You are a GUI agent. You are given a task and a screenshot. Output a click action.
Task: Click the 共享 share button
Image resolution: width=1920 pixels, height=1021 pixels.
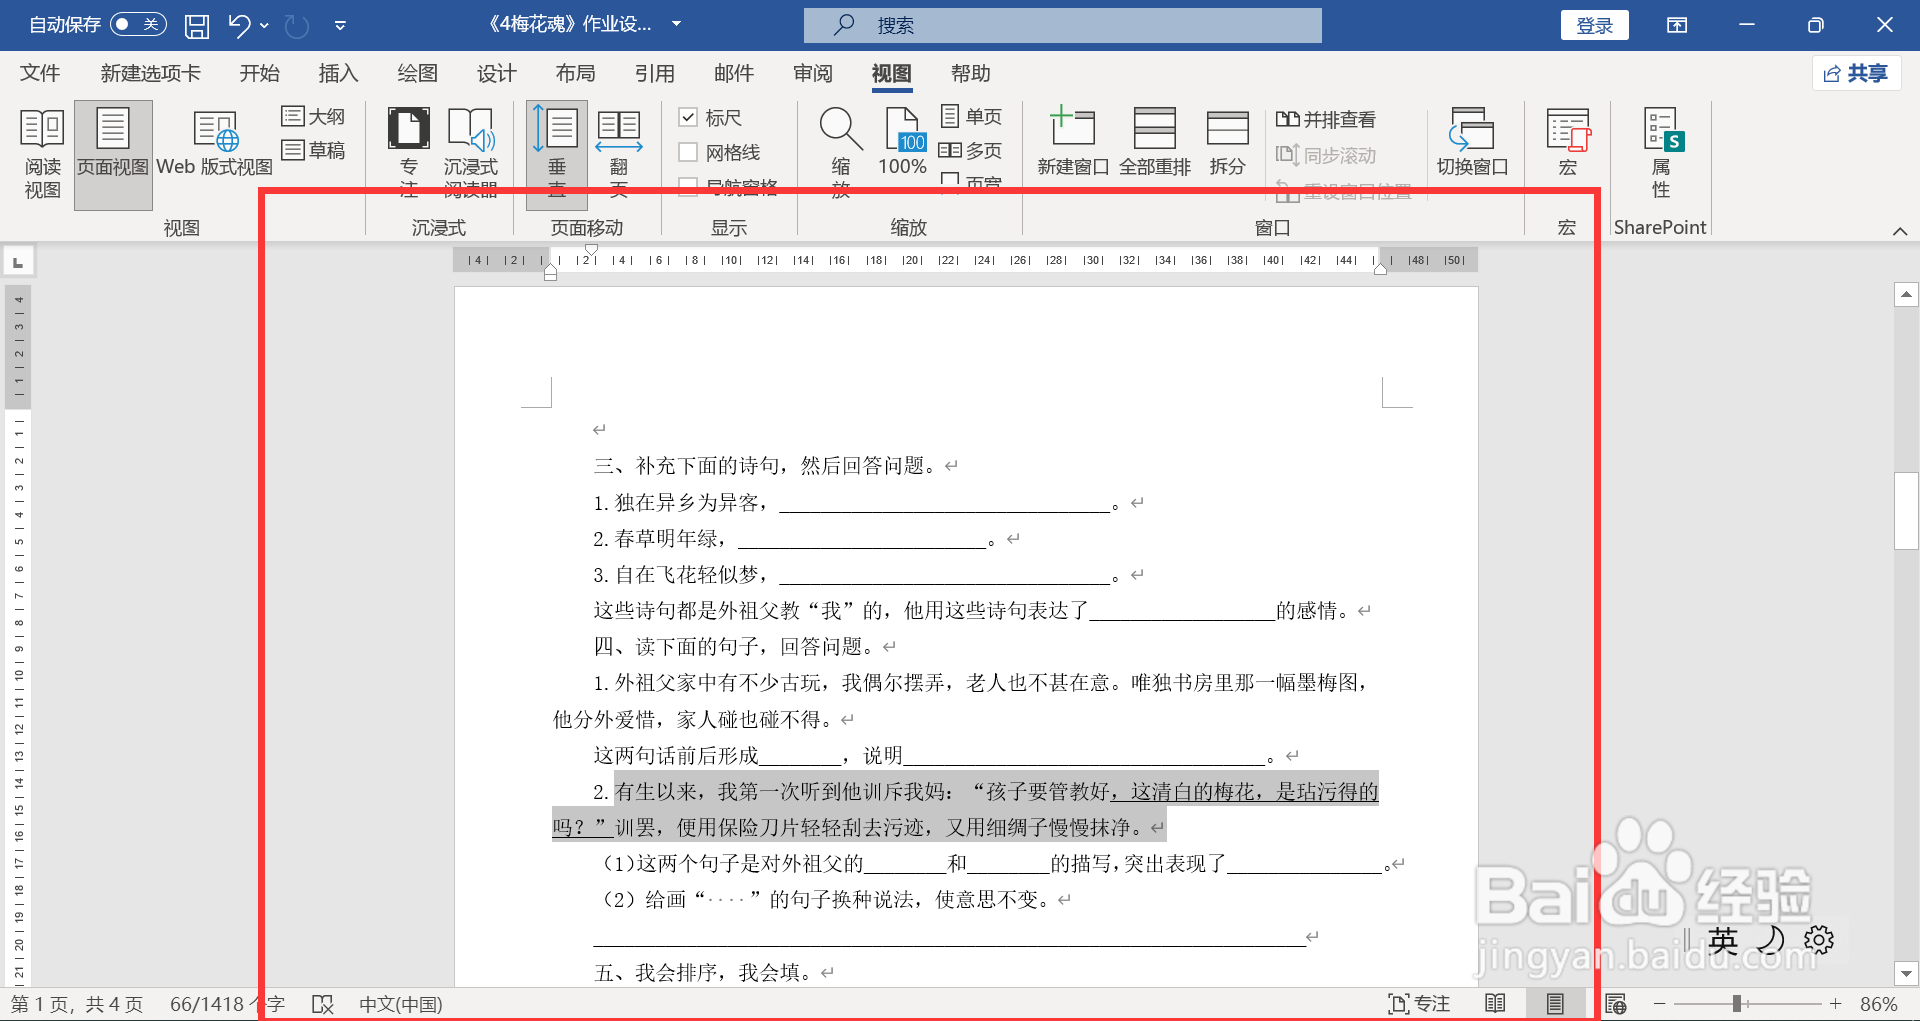(1856, 73)
